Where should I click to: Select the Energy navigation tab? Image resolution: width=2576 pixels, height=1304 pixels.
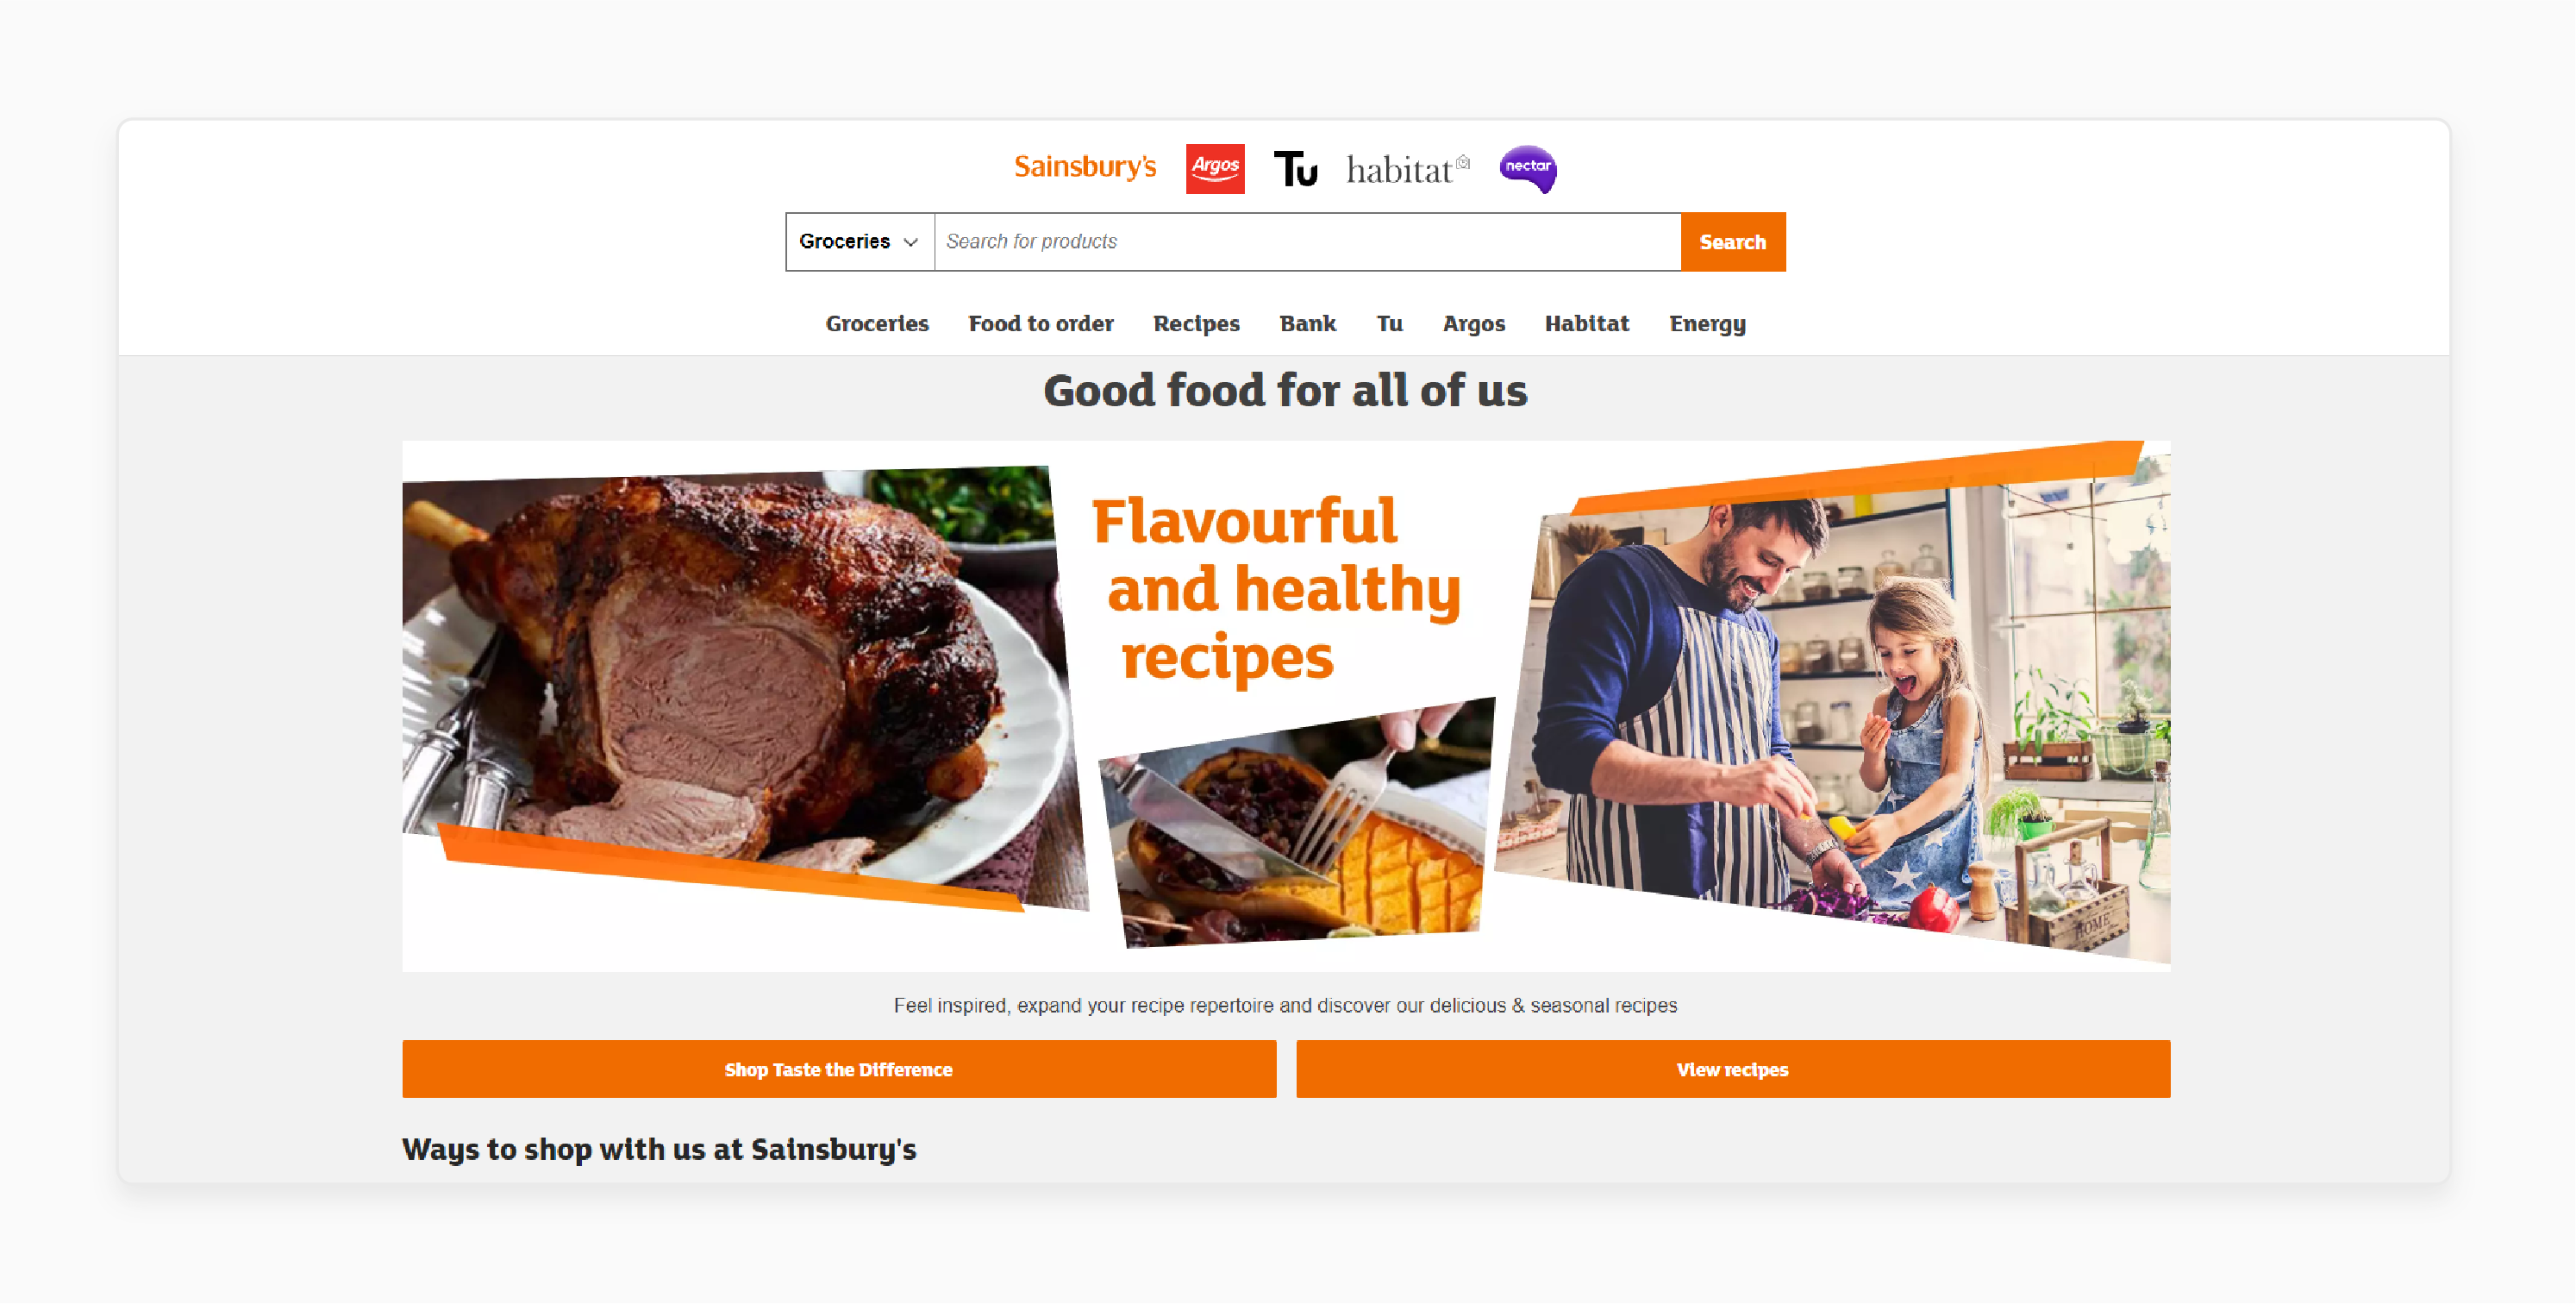(1709, 324)
